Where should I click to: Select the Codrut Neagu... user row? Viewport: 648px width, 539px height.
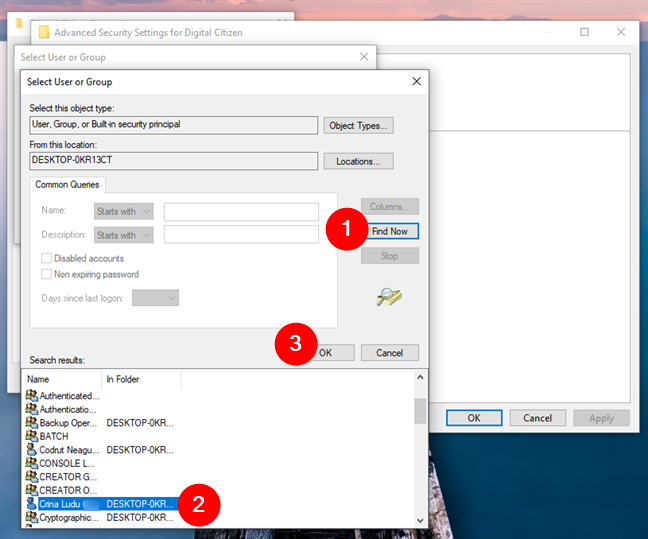[100, 450]
